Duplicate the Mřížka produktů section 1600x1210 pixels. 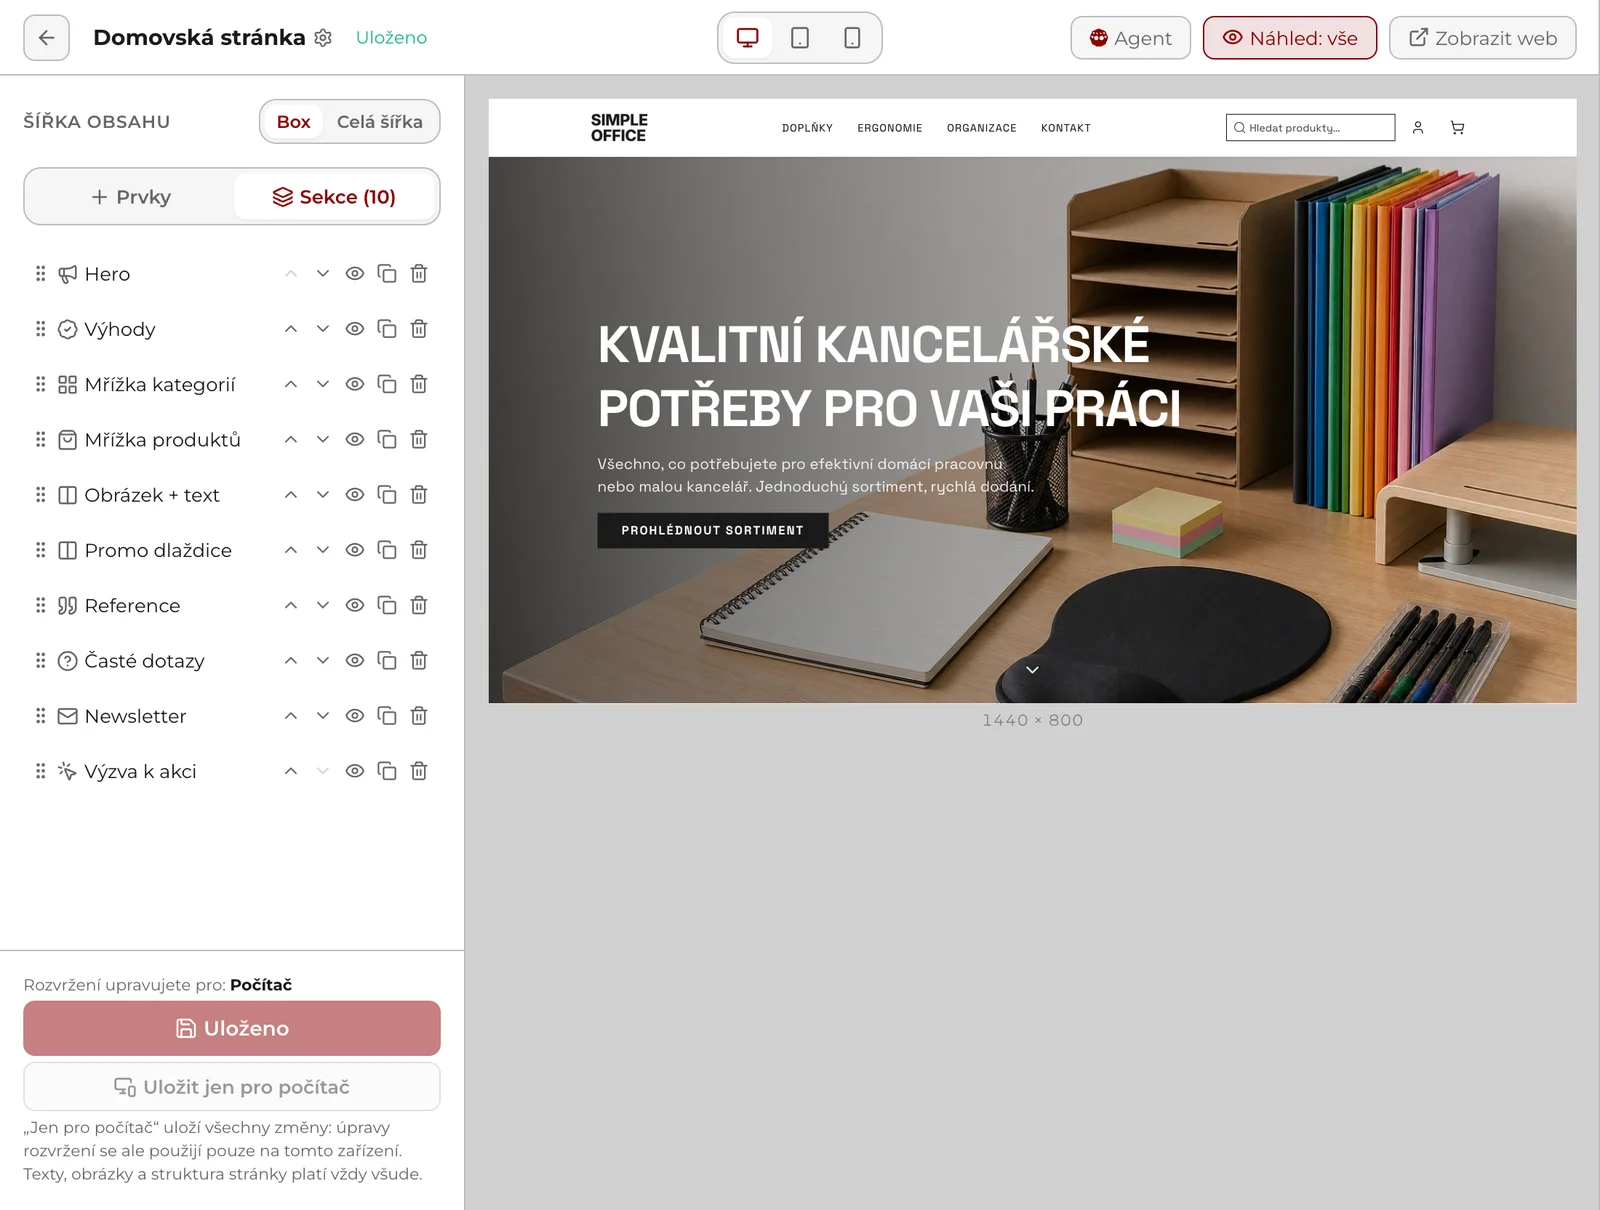(x=387, y=440)
